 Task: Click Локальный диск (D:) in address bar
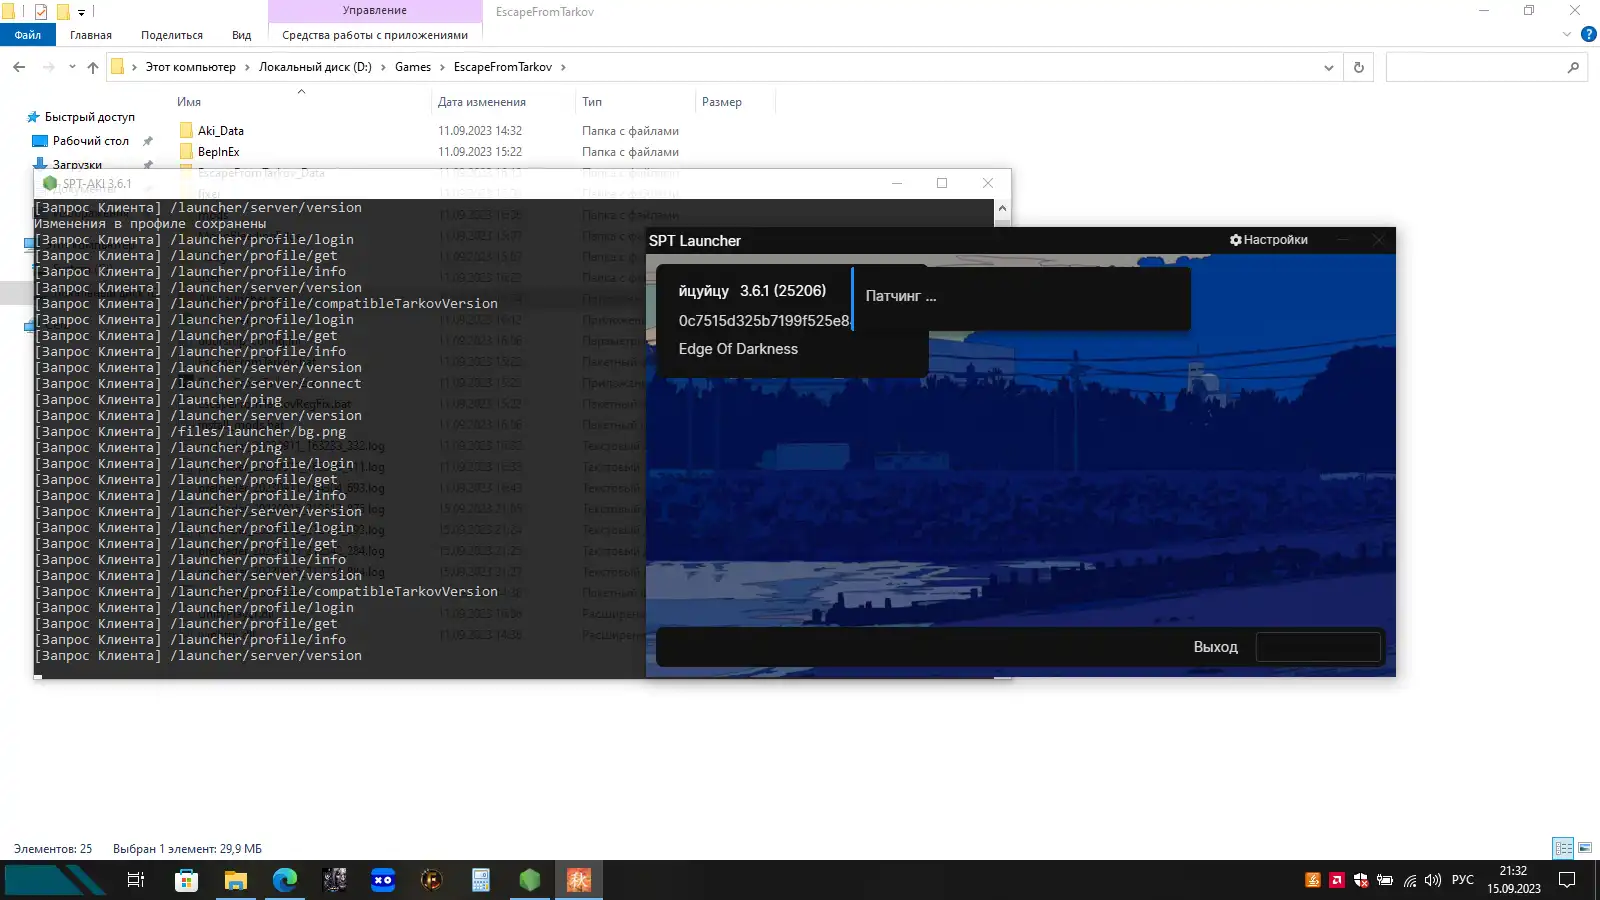(x=315, y=67)
